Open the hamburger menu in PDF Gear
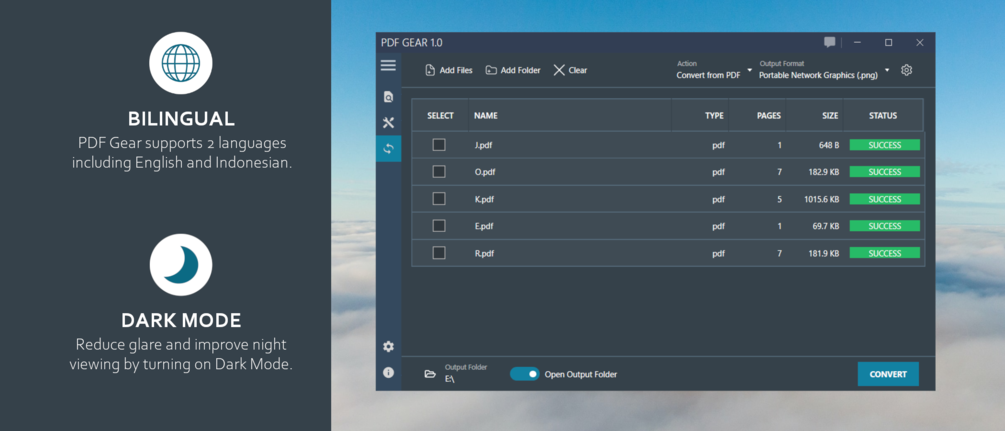This screenshot has height=431, width=1005. [x=388, y=65]
